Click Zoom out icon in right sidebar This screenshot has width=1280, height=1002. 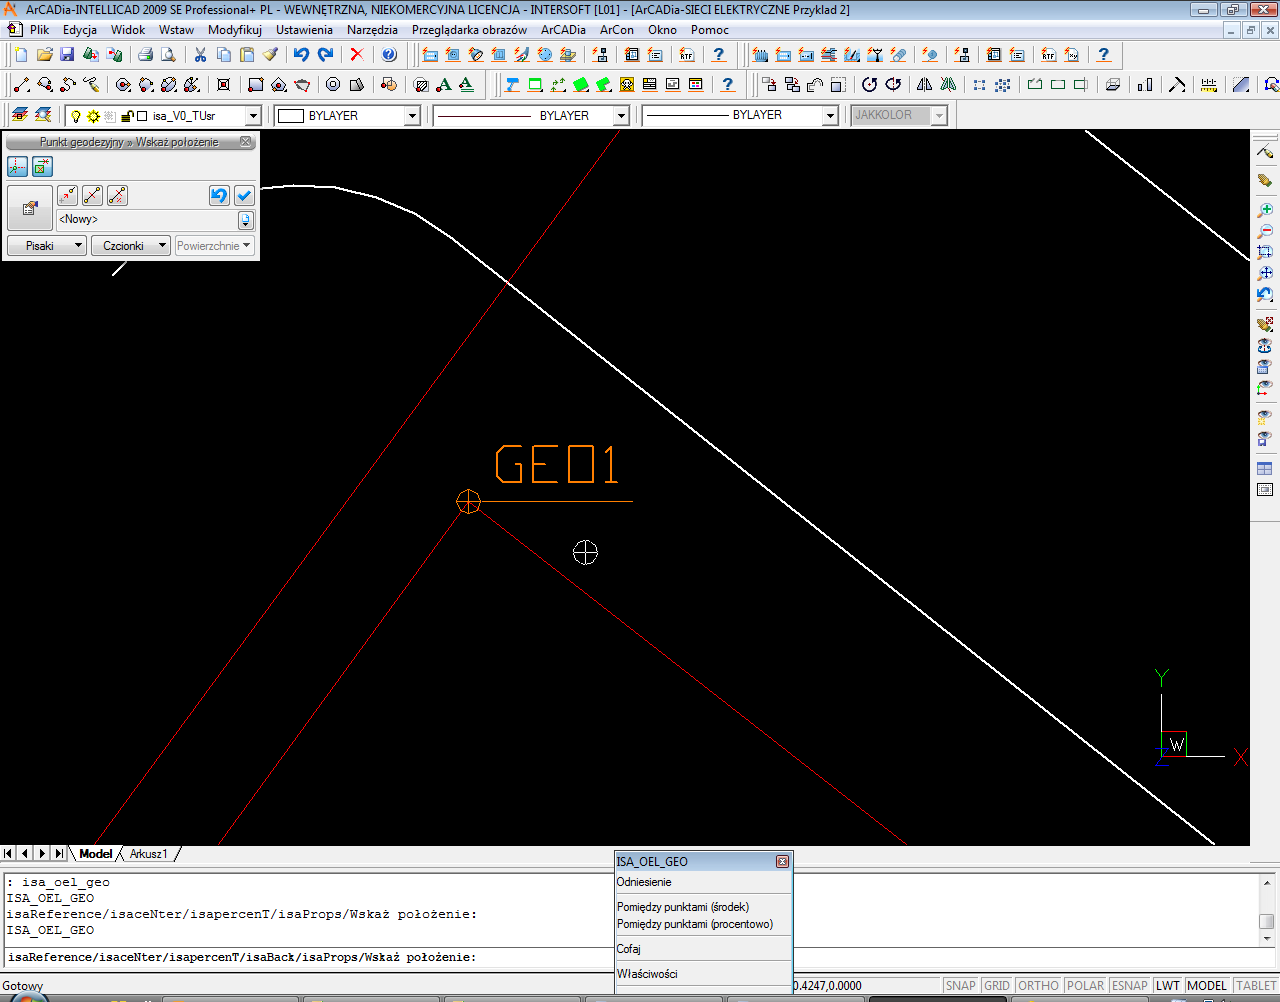click(x=1265, y=231)
